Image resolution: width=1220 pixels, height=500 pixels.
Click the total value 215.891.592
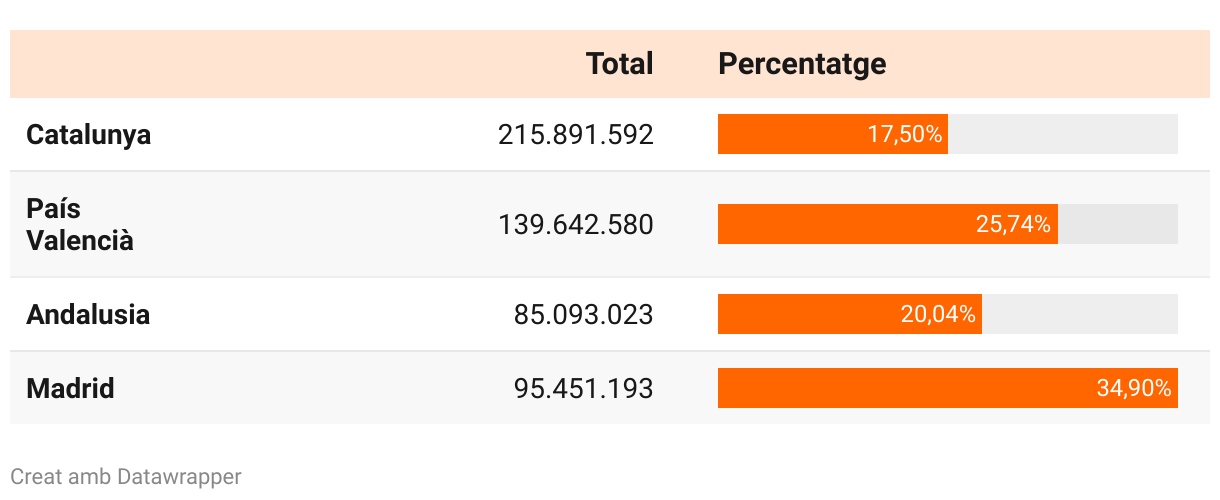[575, 134]
